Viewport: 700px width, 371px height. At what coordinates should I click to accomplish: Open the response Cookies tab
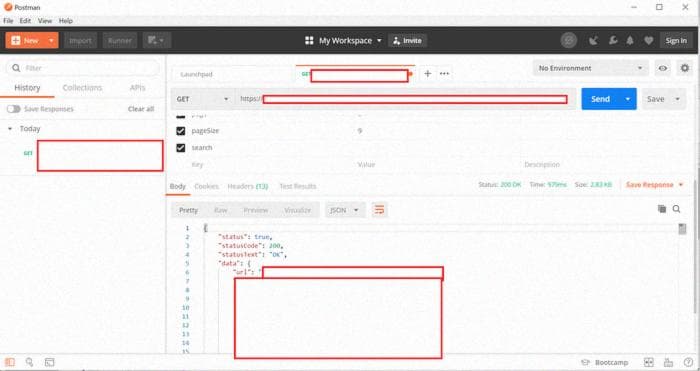pyautogui.click(x=206, y=186)
